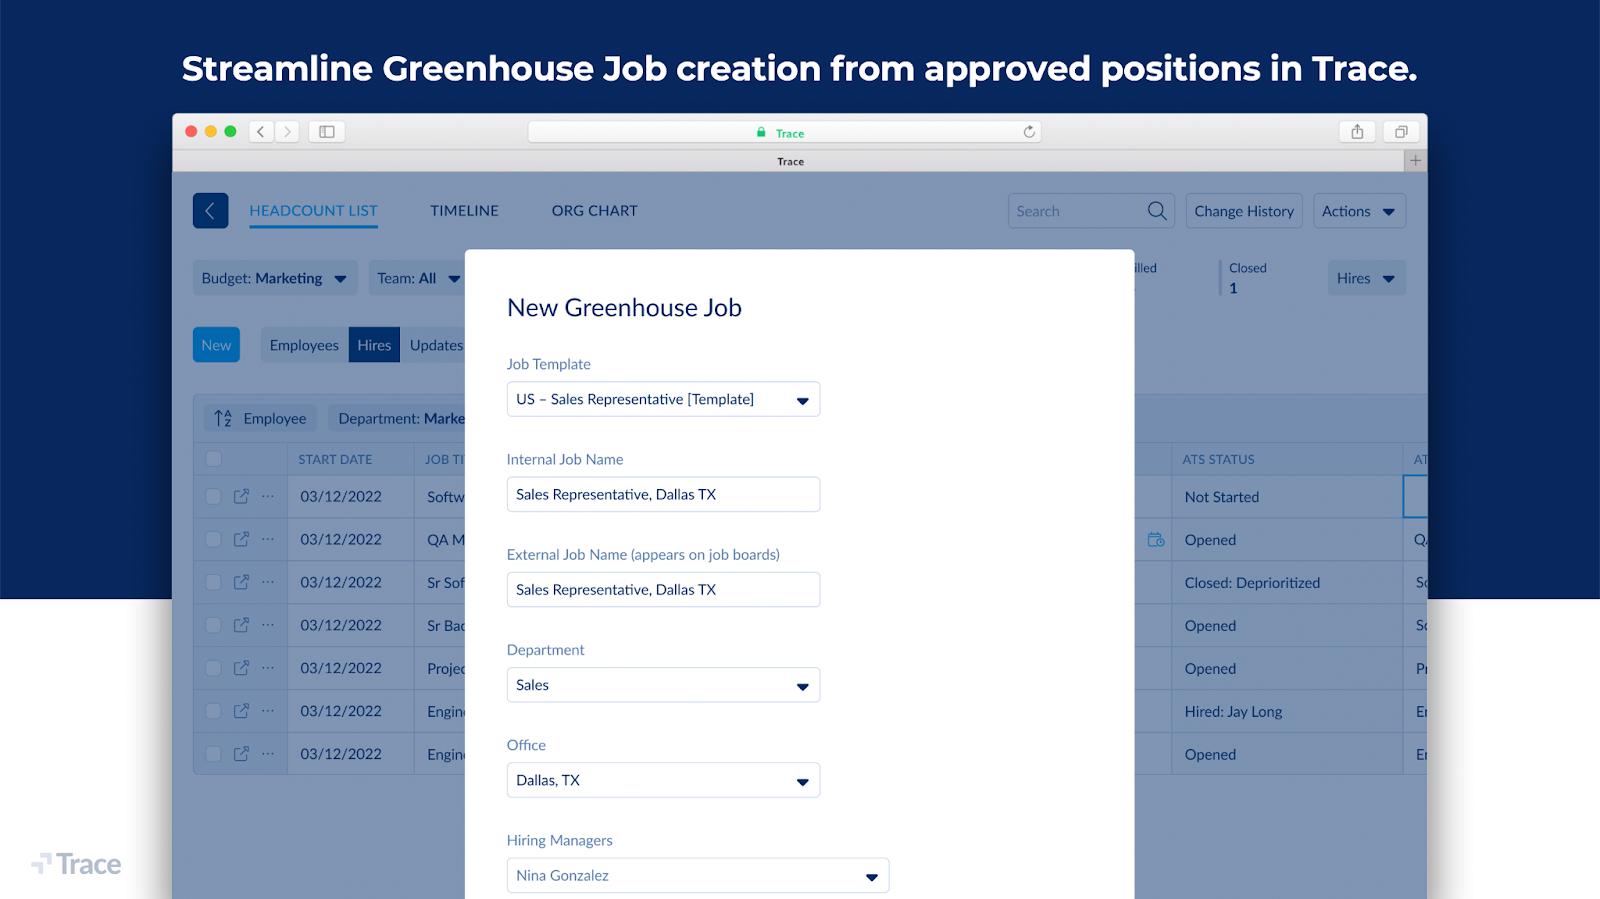
Task: Click the Hired: Jay Long status cell
Action: (x=1286, y=711)
